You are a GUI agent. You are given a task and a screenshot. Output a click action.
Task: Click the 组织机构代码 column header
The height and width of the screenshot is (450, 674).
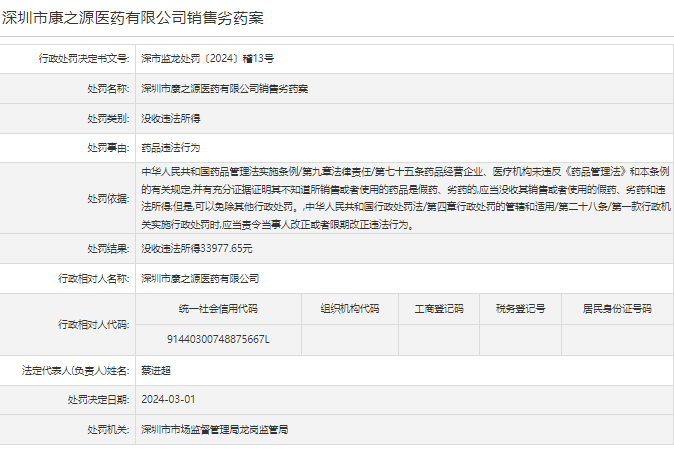pyautogui.click(x=350, y=309)
